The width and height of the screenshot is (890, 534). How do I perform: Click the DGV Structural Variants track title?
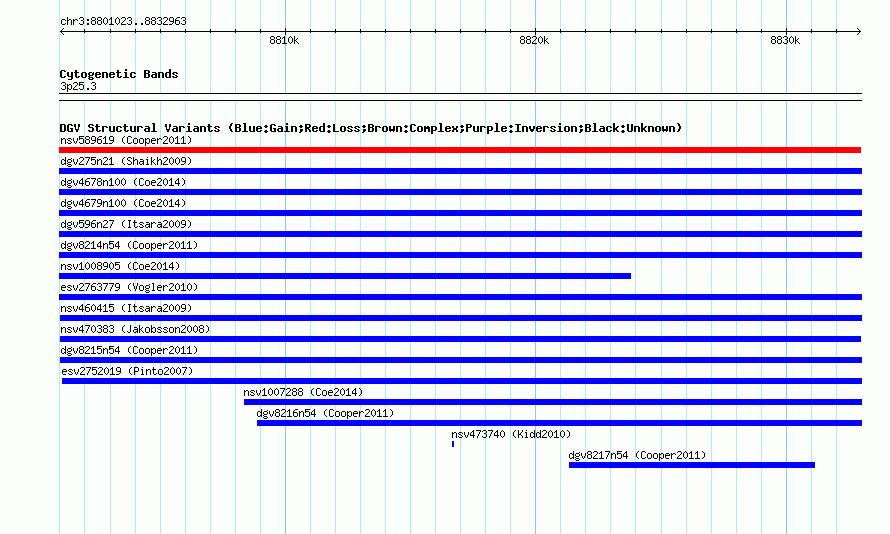tap(371, 128)
